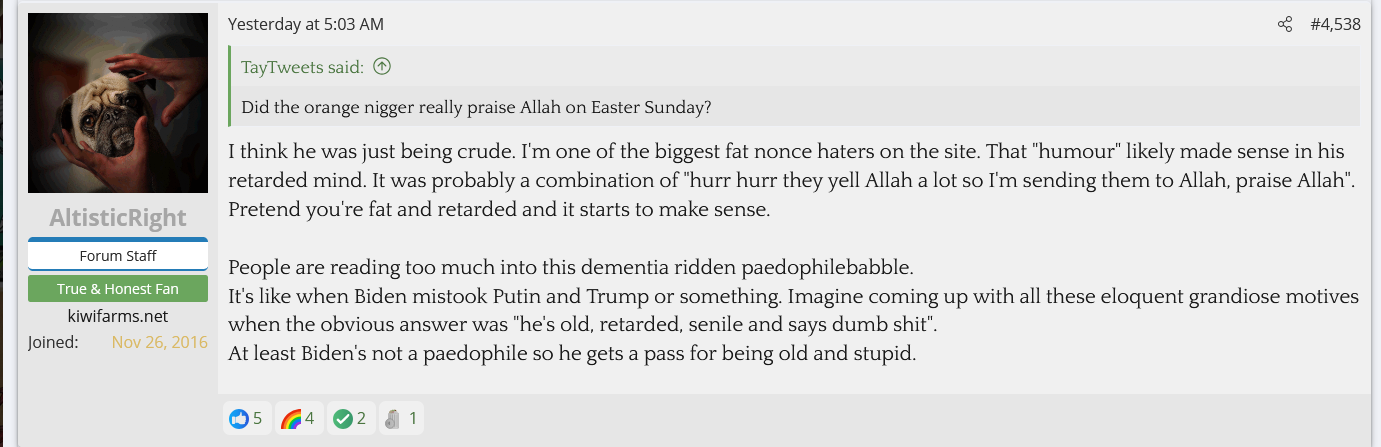
Task: Click the gray reaction icon with count 1
Action: [394, 419]
